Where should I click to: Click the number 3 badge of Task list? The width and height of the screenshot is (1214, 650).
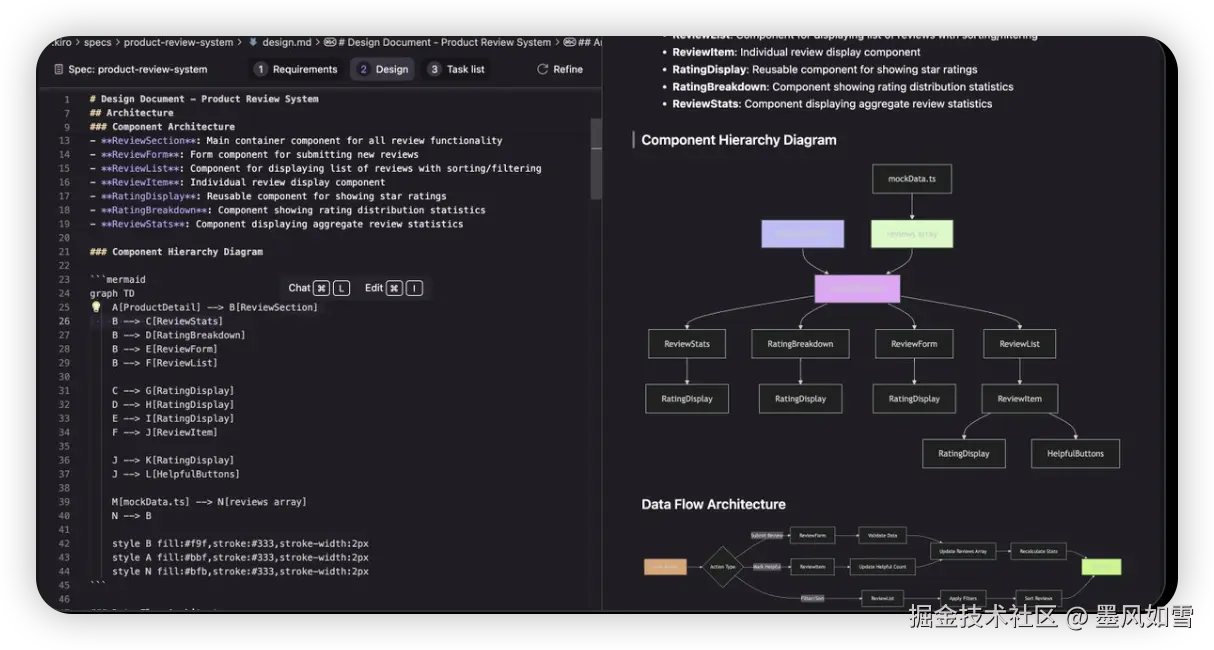click(434, 69)
